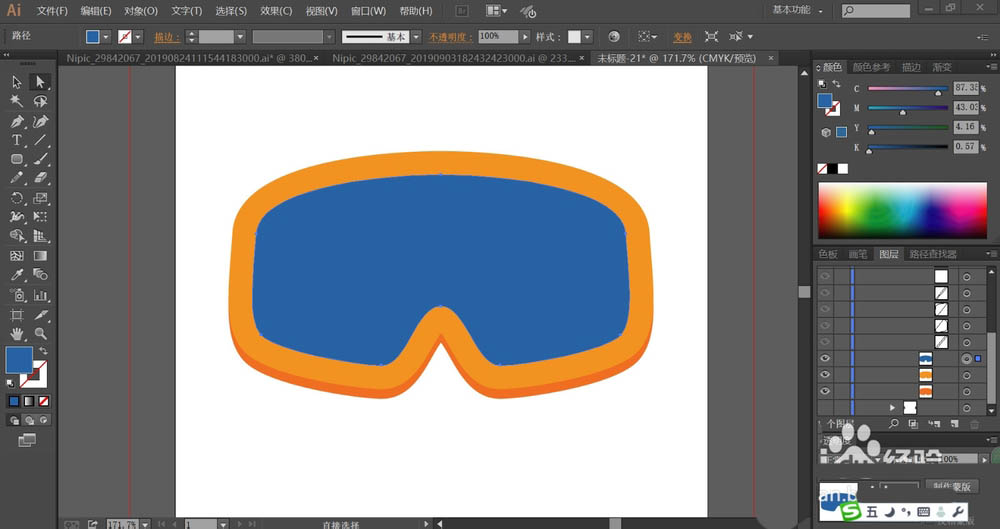Select the Direct Selection tool
Screen dimensions: 1000x529
[40, 82]
